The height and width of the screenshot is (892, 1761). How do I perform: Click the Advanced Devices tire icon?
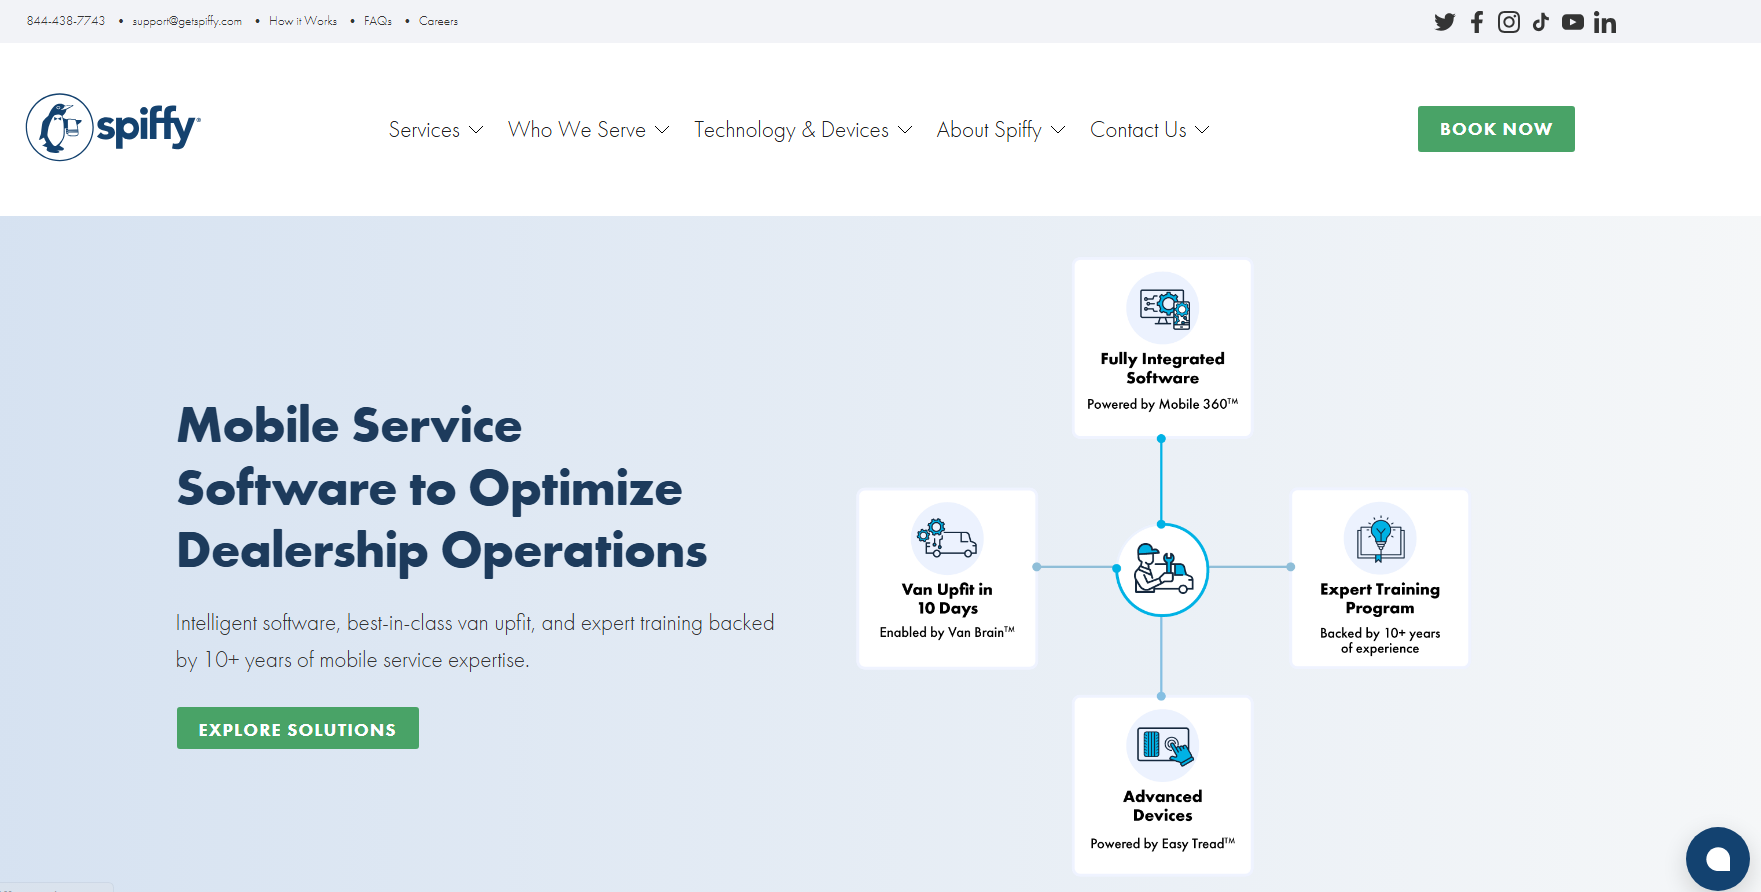[x=1163, y=746]
